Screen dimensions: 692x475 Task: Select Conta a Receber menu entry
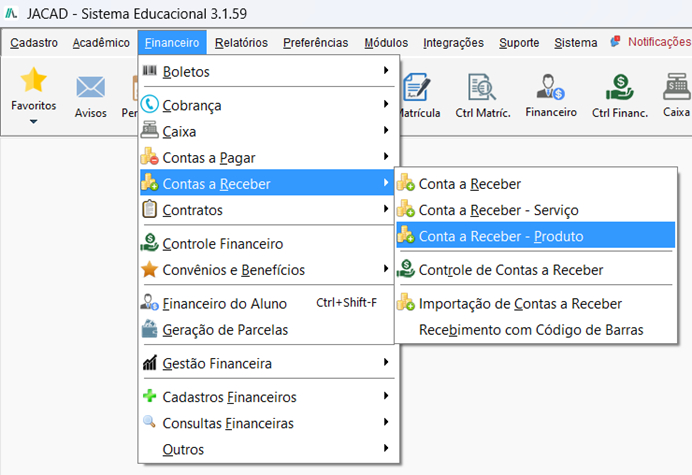click(536, 184)
